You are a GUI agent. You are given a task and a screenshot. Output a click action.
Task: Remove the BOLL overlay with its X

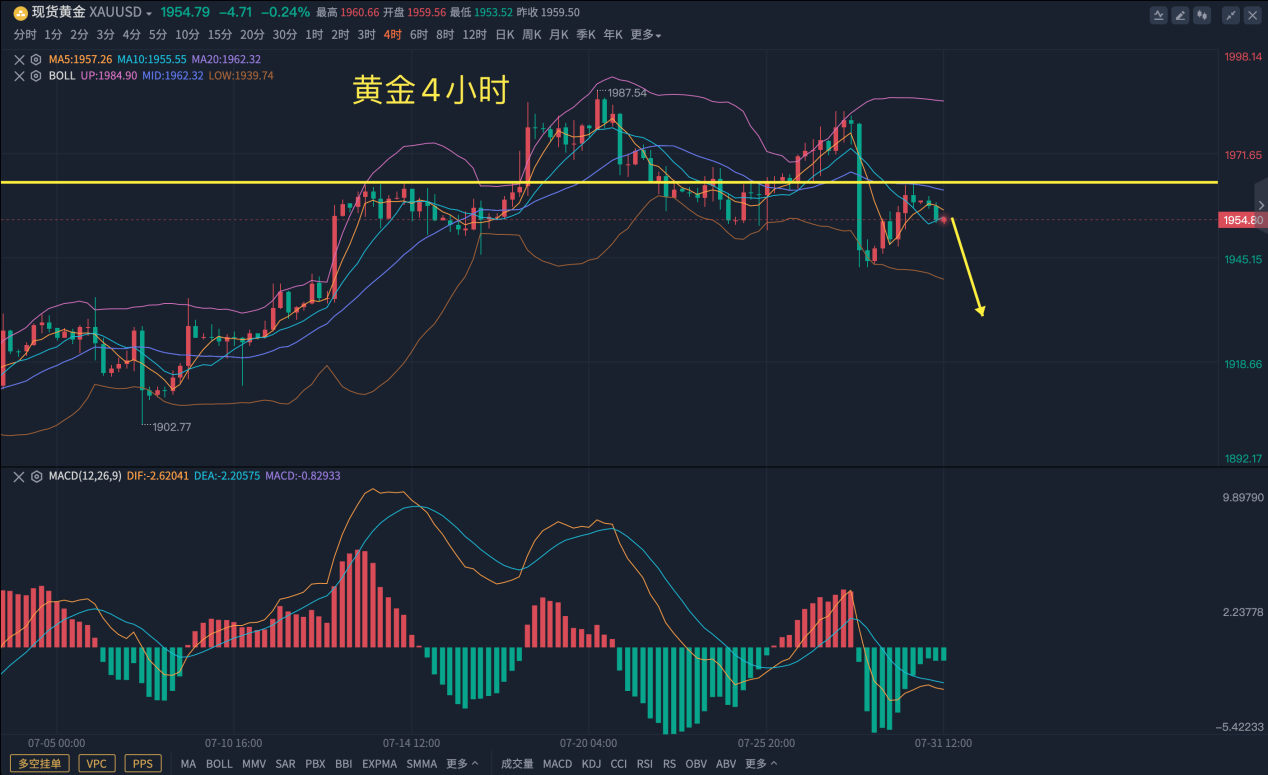click(19, 76)
